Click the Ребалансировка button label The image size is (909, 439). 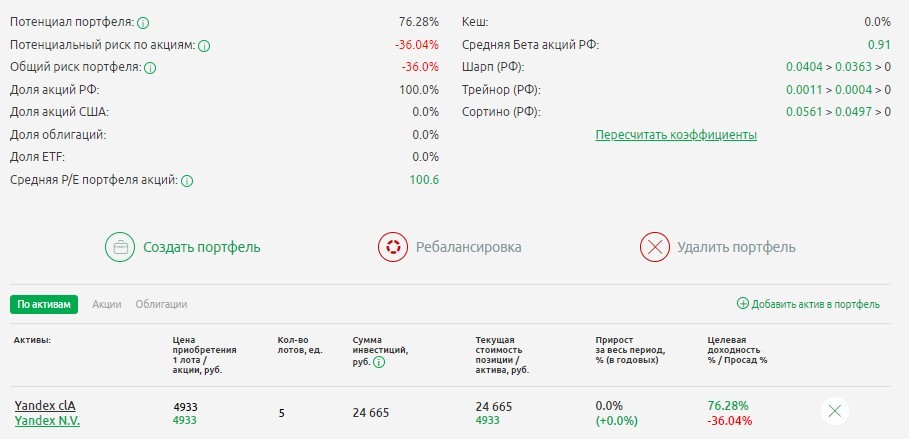[469, 247]
